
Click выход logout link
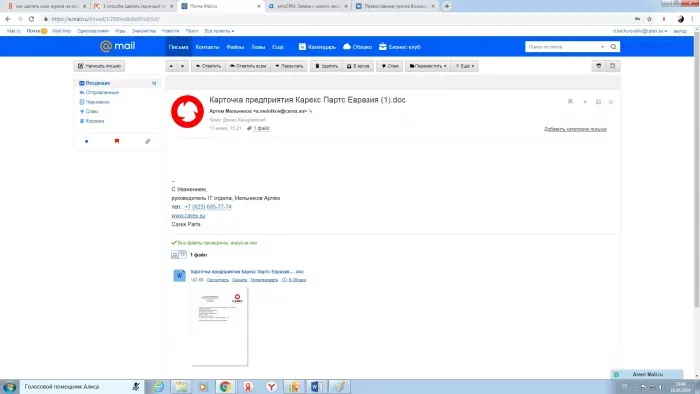coord(680,31)
